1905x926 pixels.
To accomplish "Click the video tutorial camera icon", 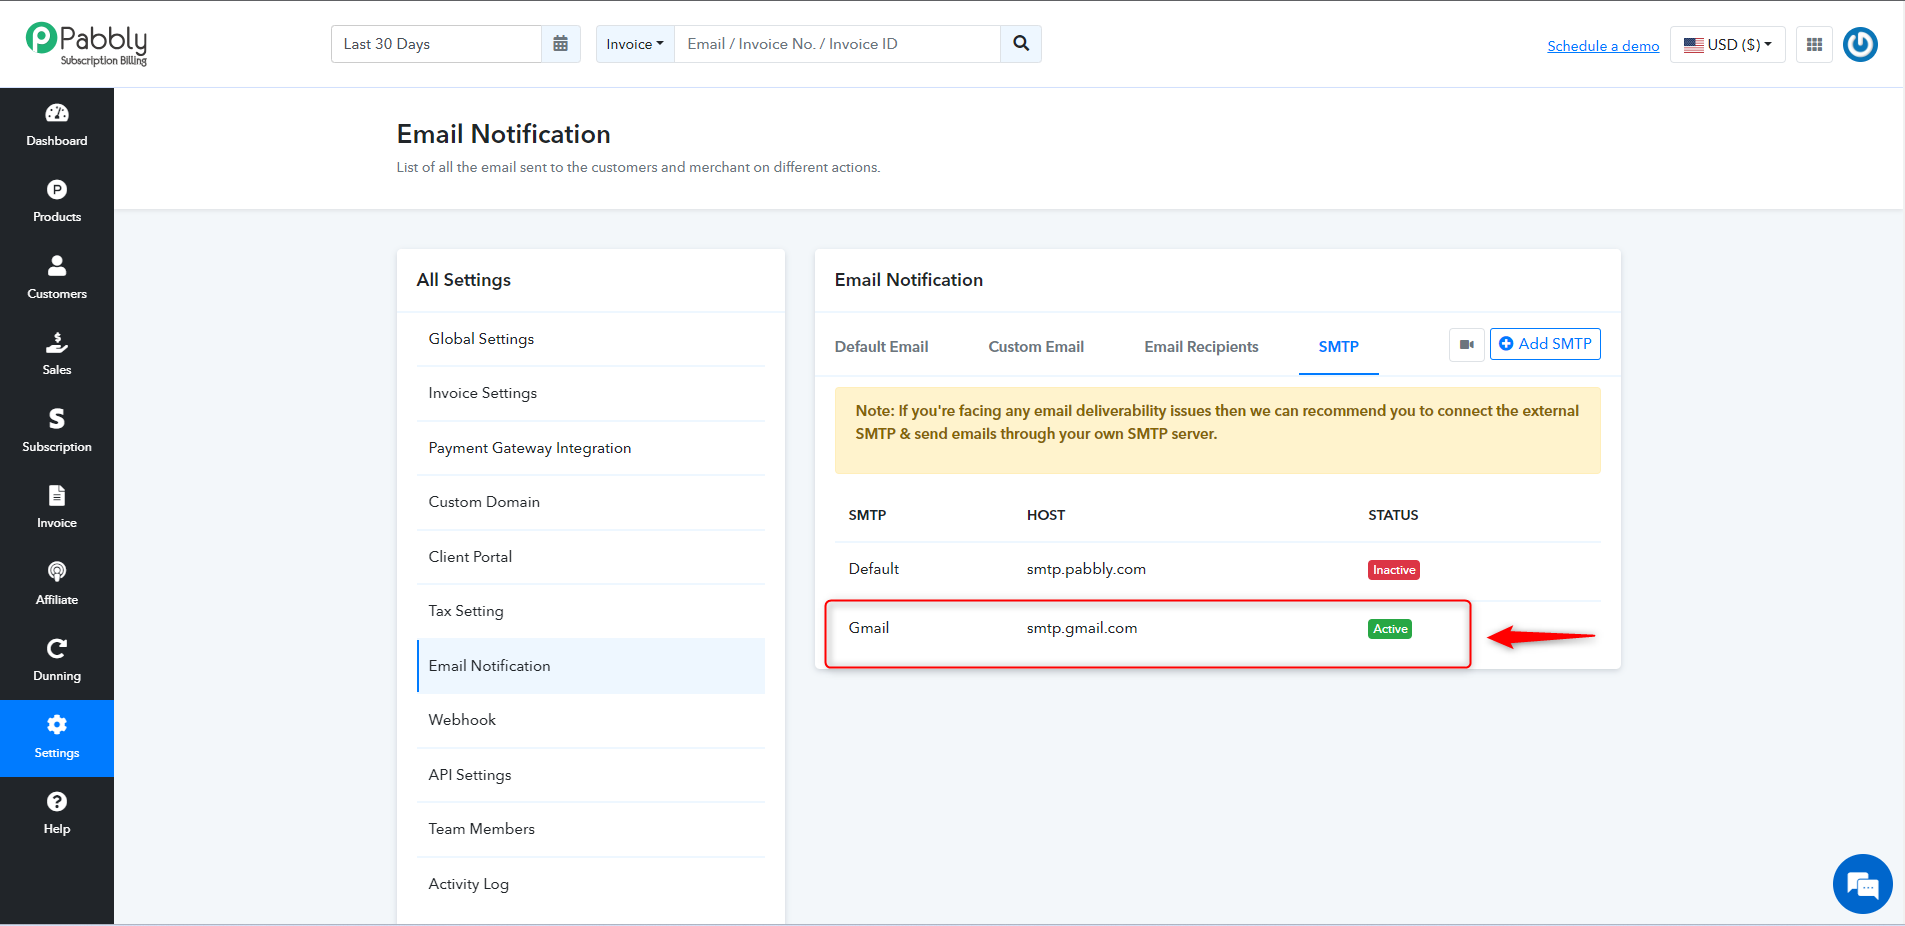I will point(1467,345).
